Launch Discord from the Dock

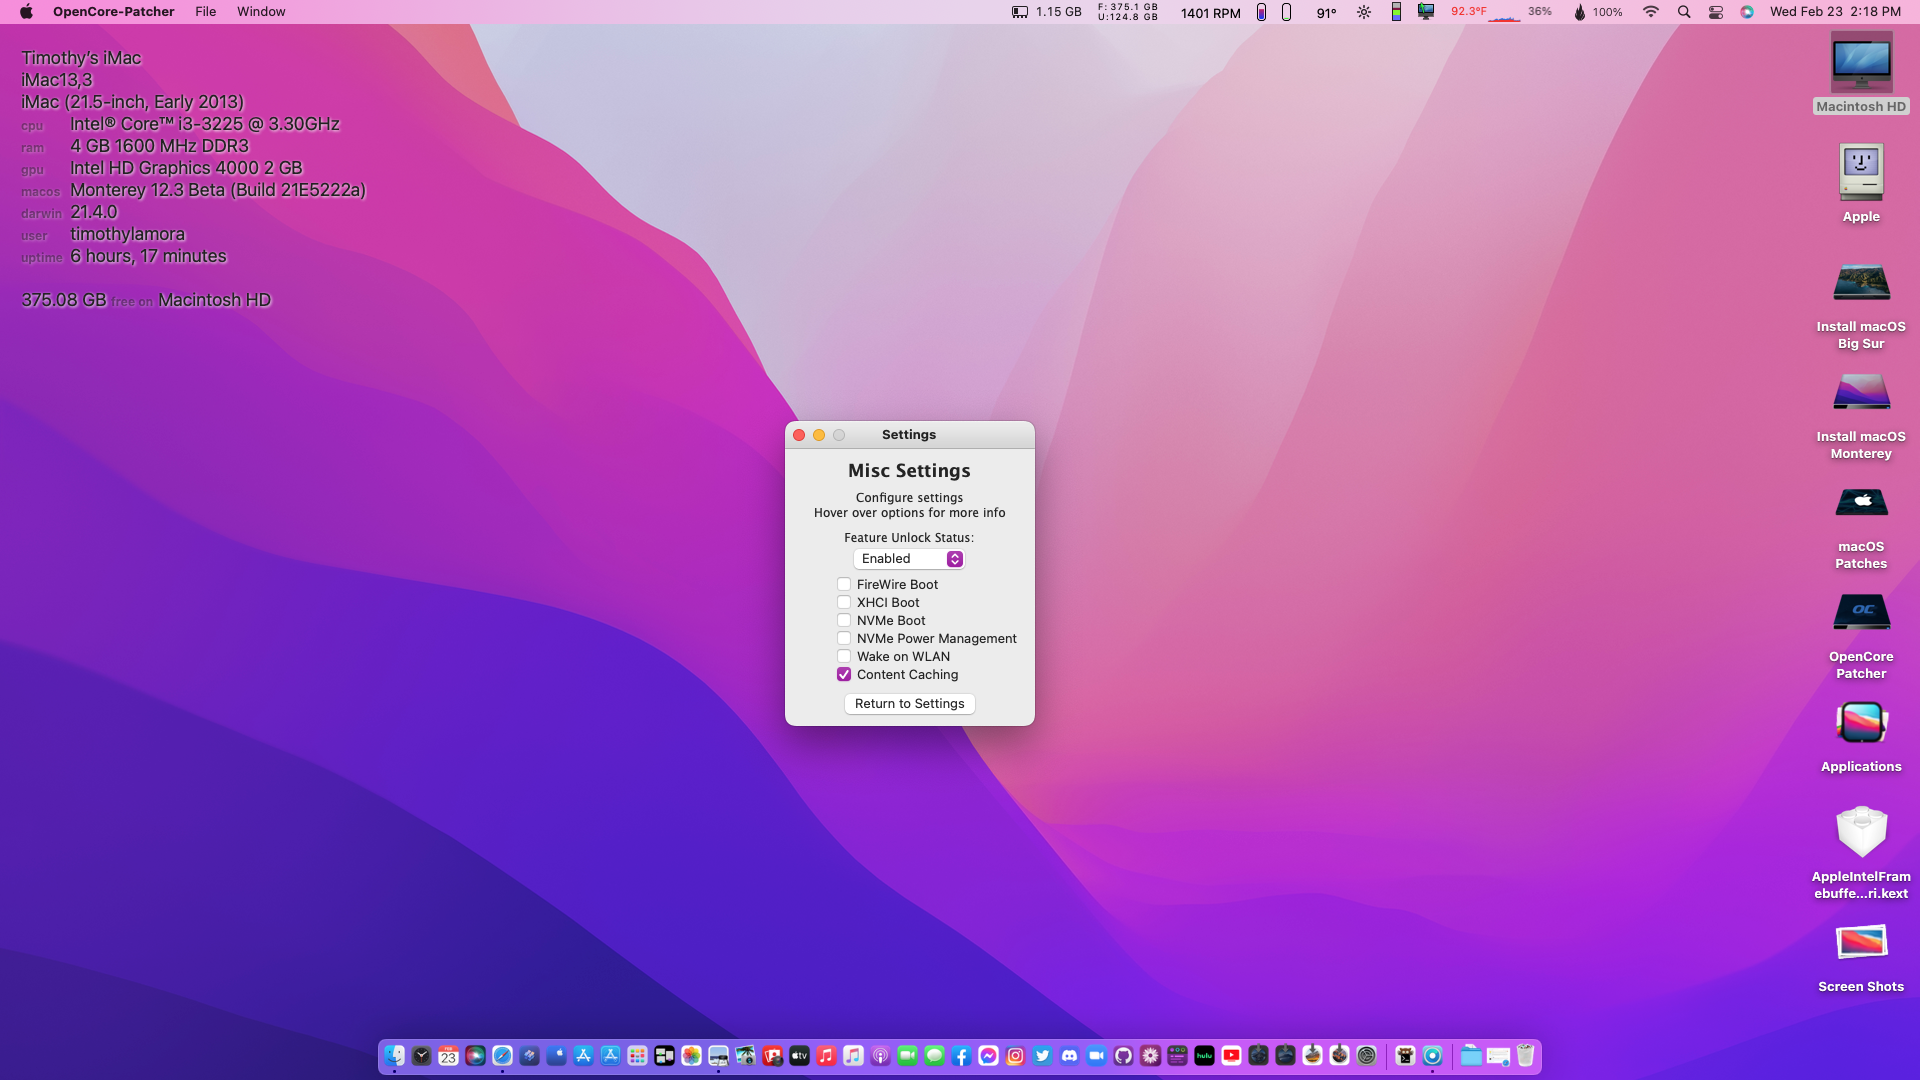pyautogui.click(x=1069, y=1056)
